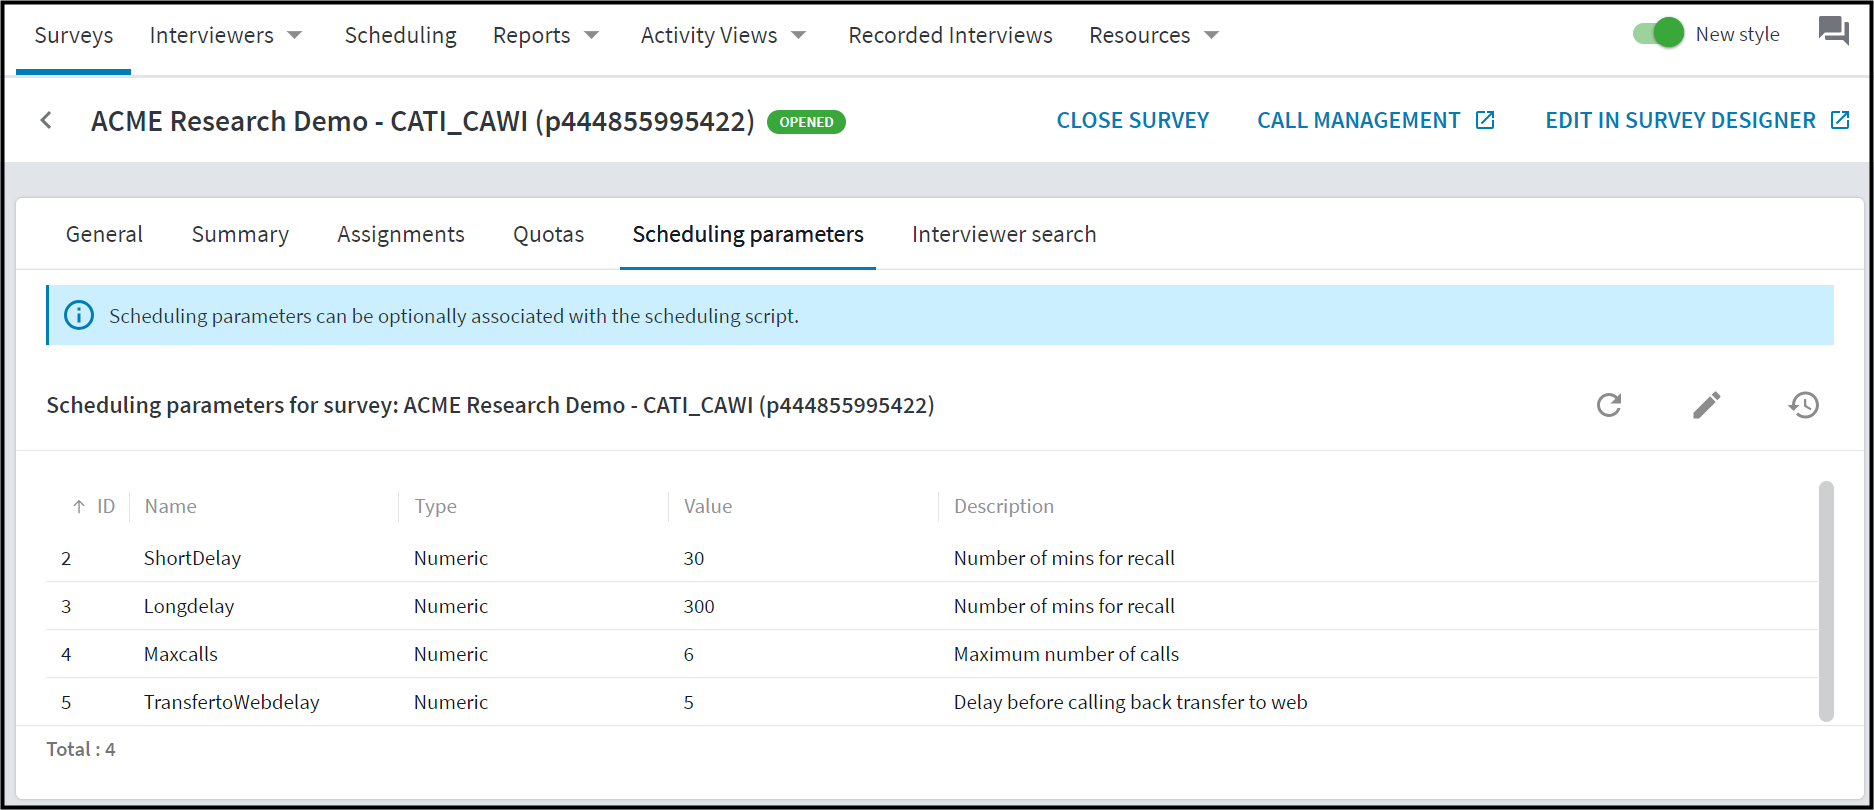This screenshot has height=810, width=1874.
Task: Sort by the Type column header
Action: click(x=435, y=507)
